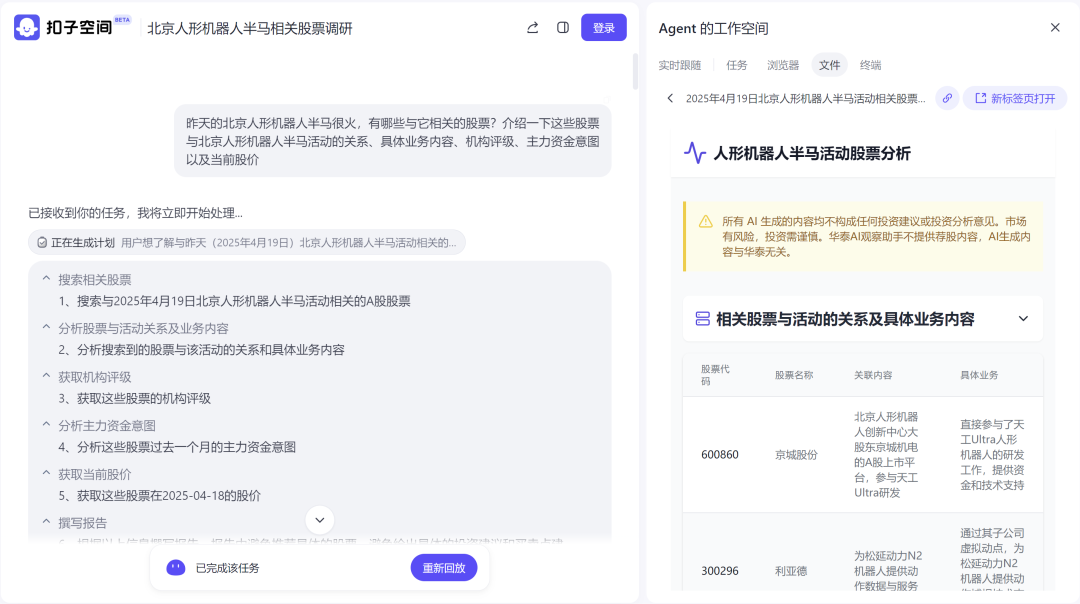Collapse the 获取当前股价 step
Viewport: 1080px width, 604px height.
(x=46, y=473)
